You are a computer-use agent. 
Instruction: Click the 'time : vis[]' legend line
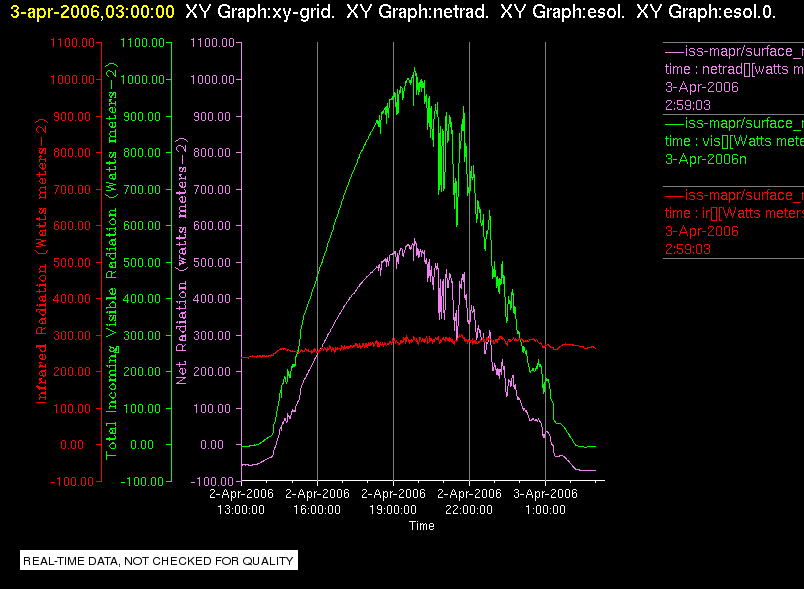pyautogui.click(x=734, y=141)
